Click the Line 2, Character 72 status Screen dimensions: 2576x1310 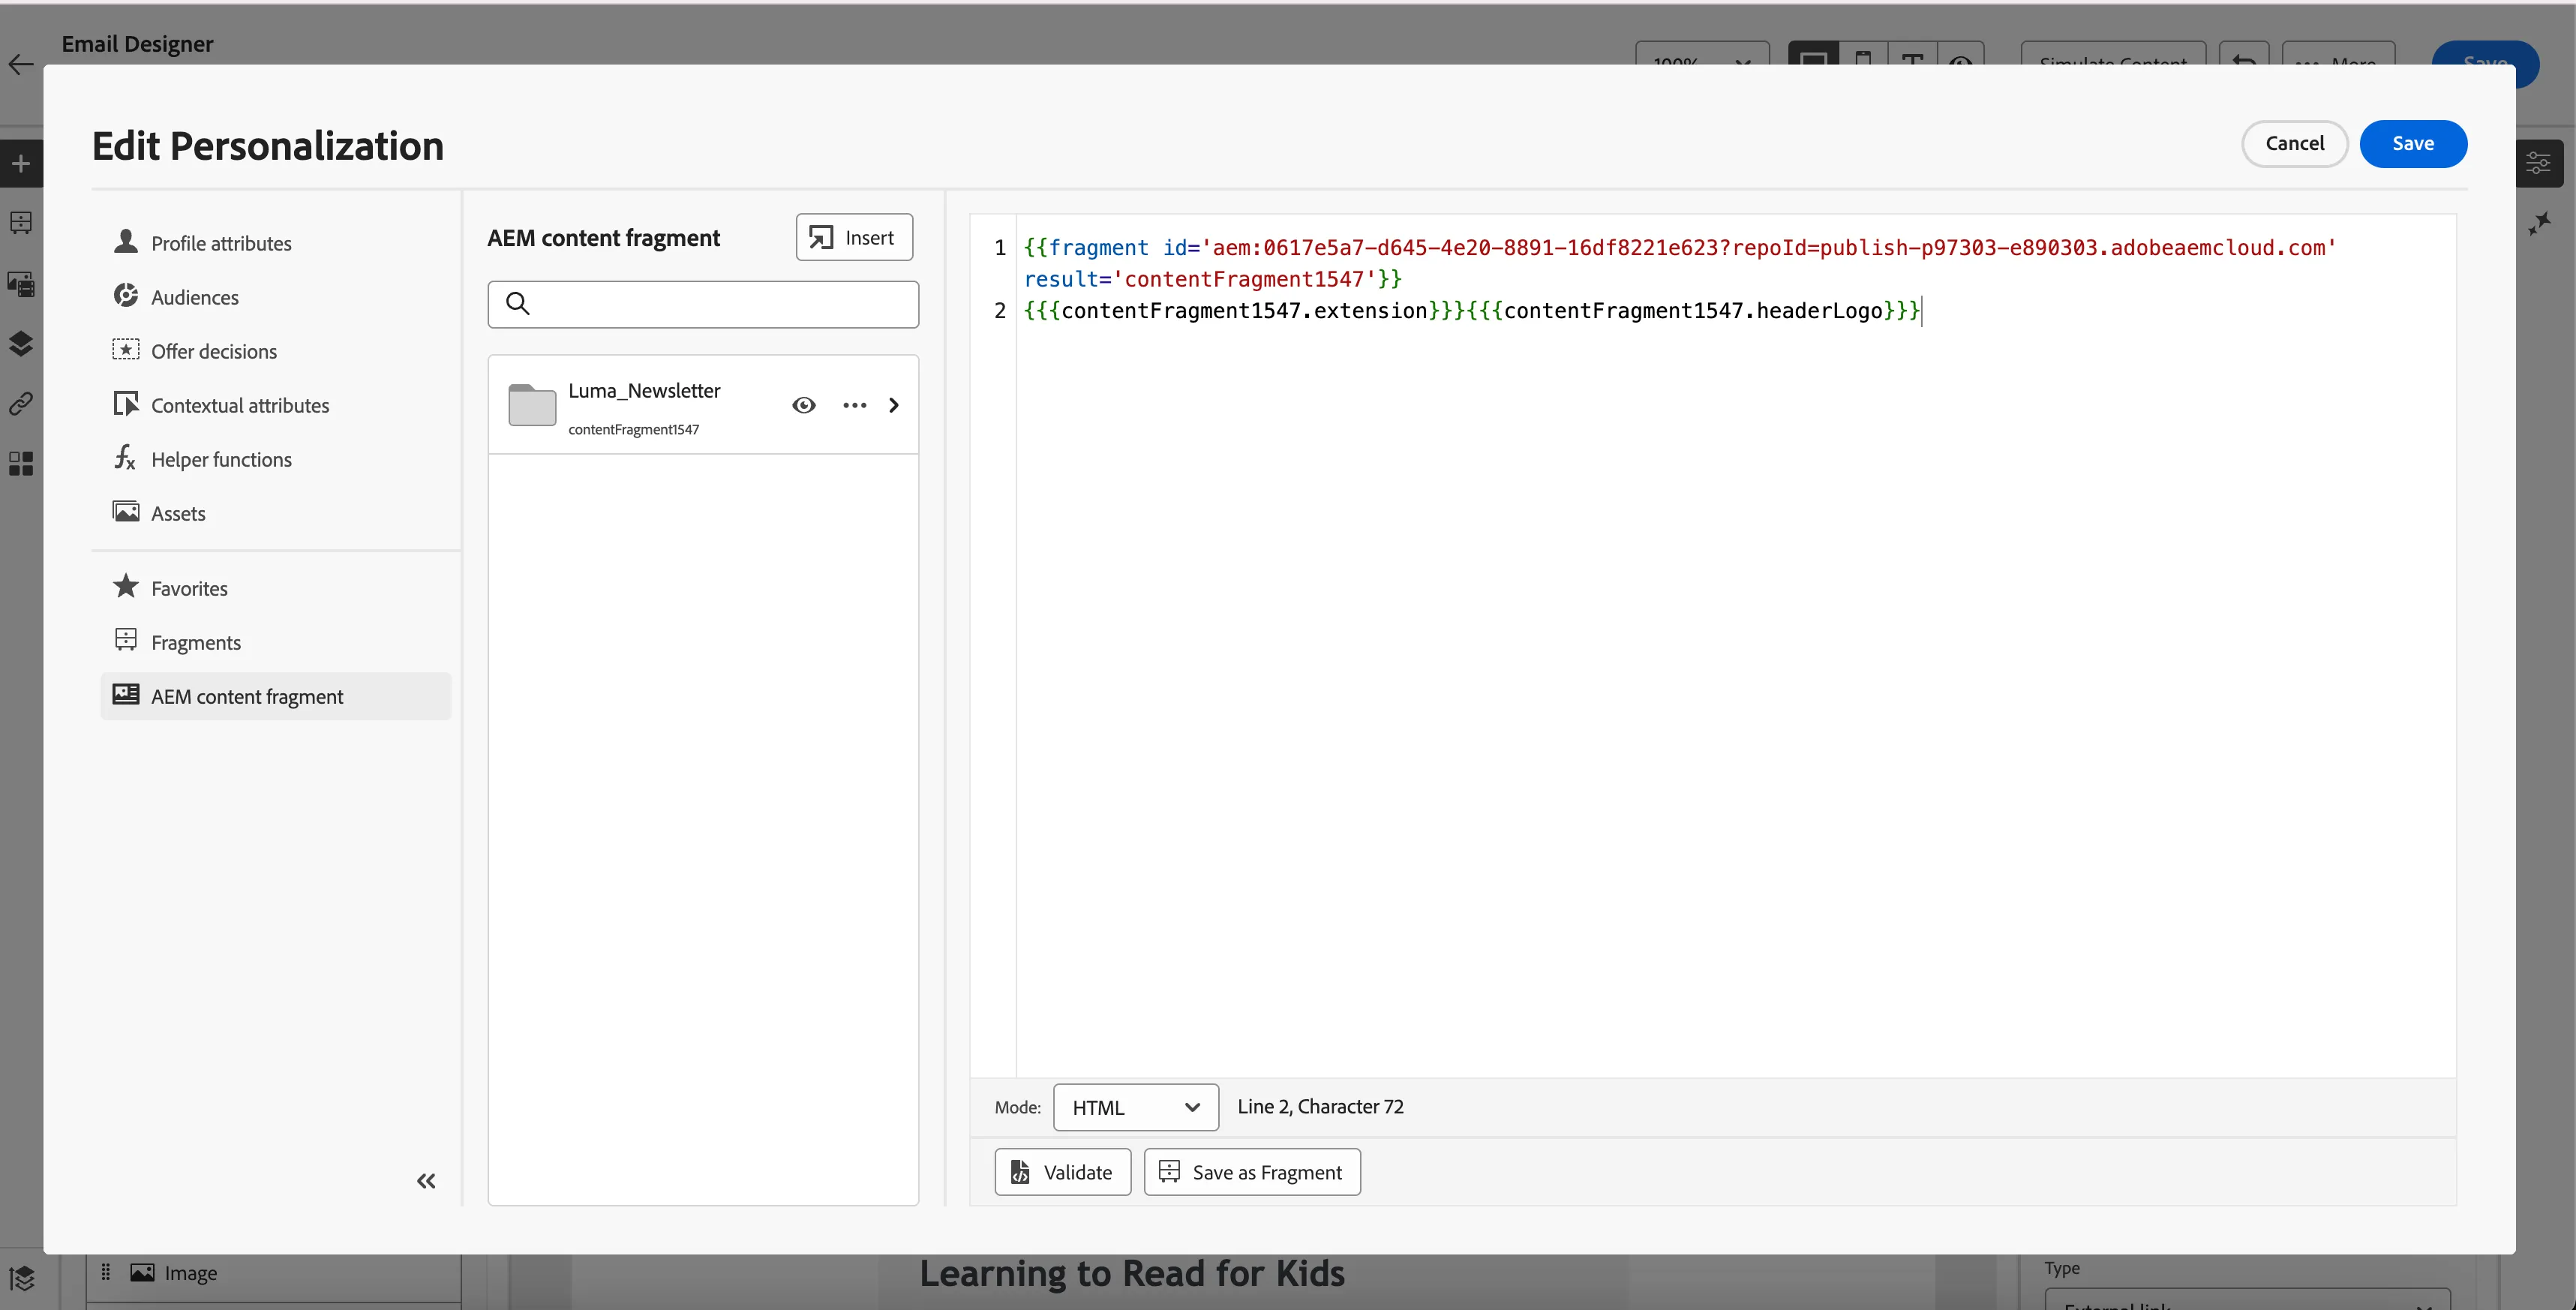point(1320,1106)
